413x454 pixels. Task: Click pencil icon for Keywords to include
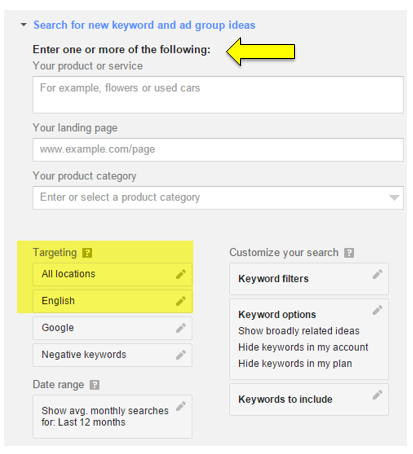tap(377, 395)
